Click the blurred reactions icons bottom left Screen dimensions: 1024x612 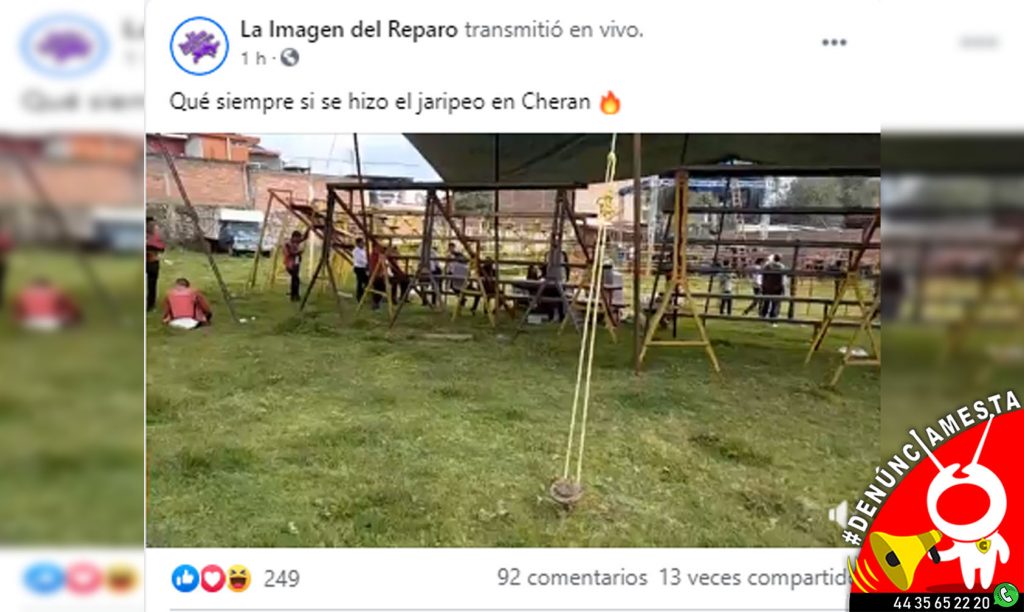tap(82, 579)
